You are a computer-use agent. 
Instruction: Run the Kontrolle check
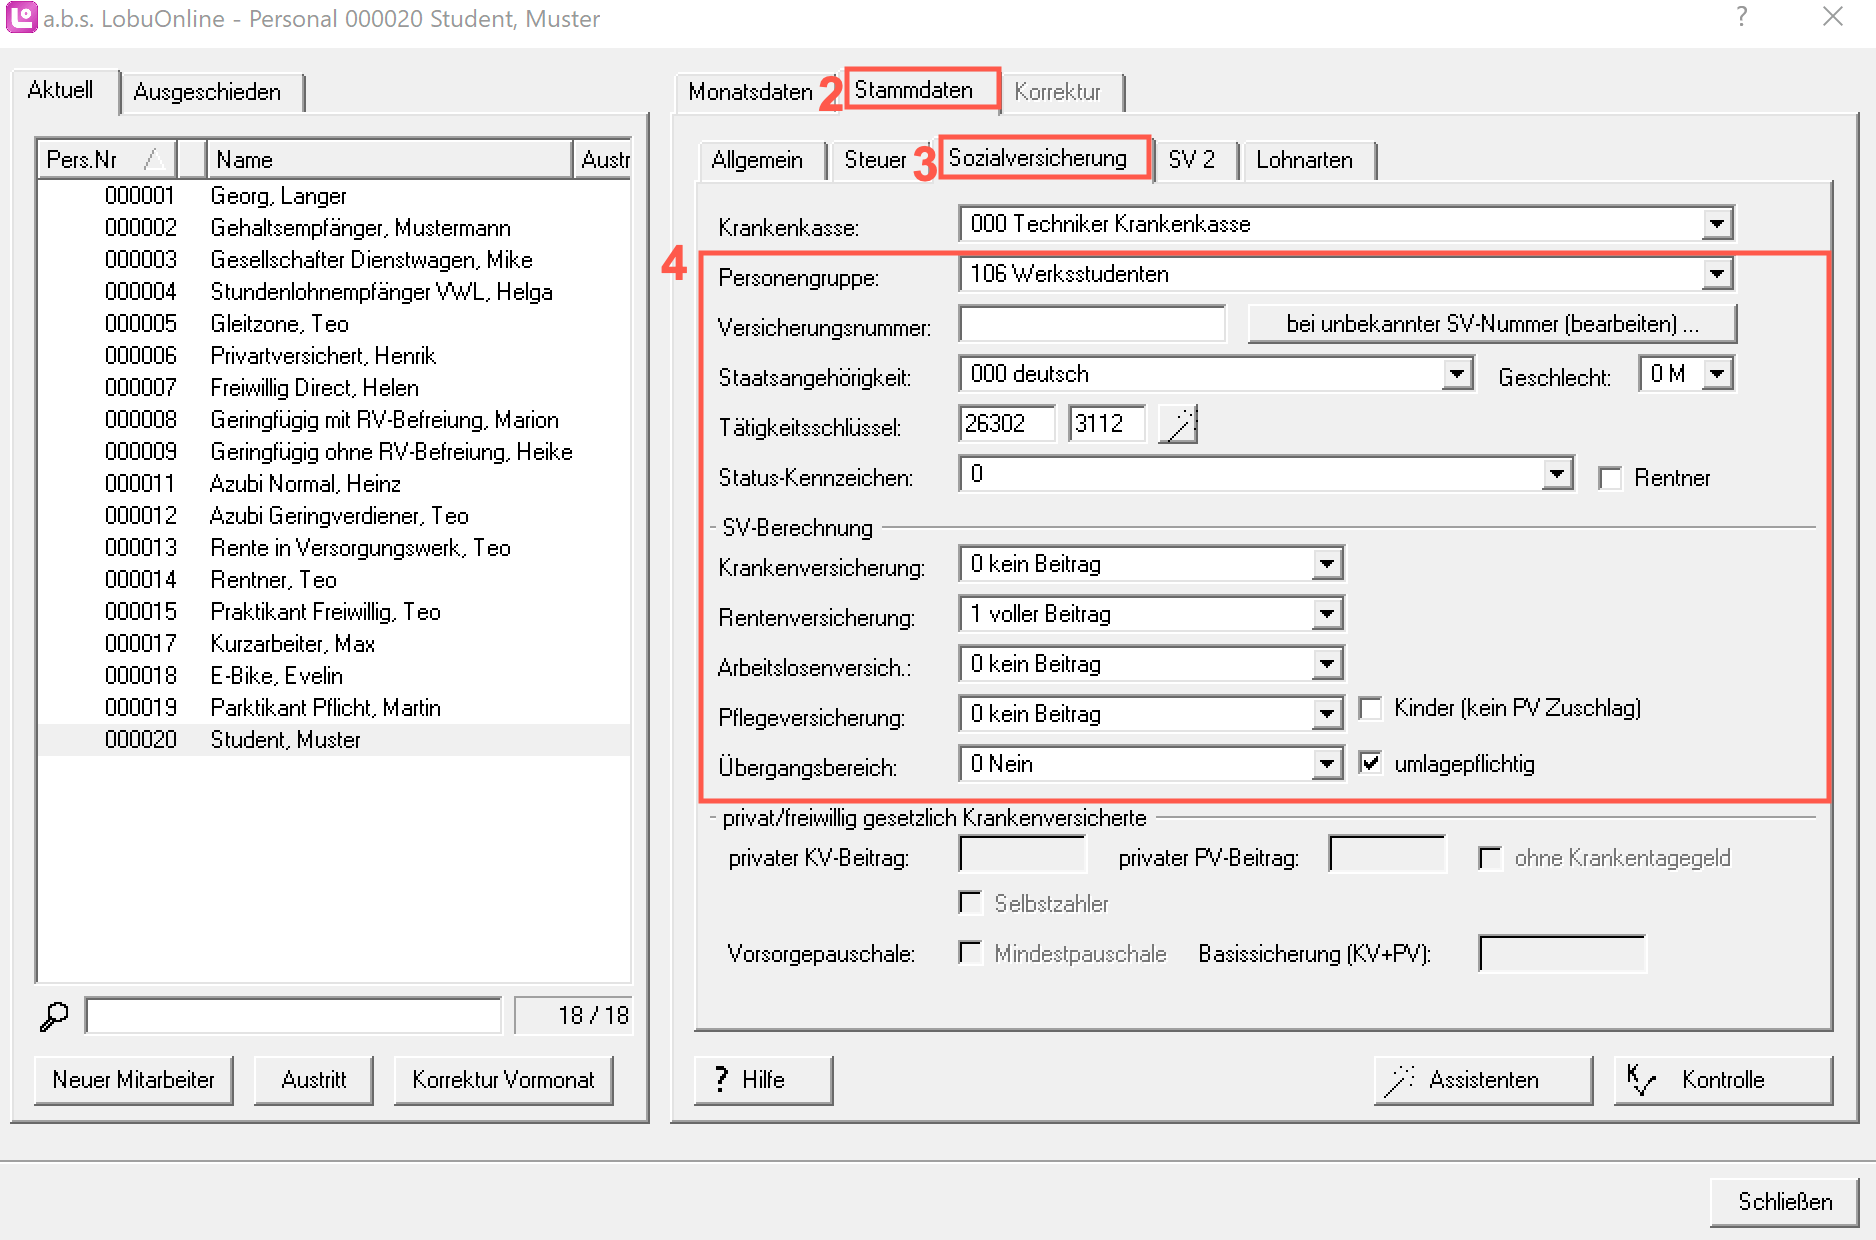[1723, 1080]
